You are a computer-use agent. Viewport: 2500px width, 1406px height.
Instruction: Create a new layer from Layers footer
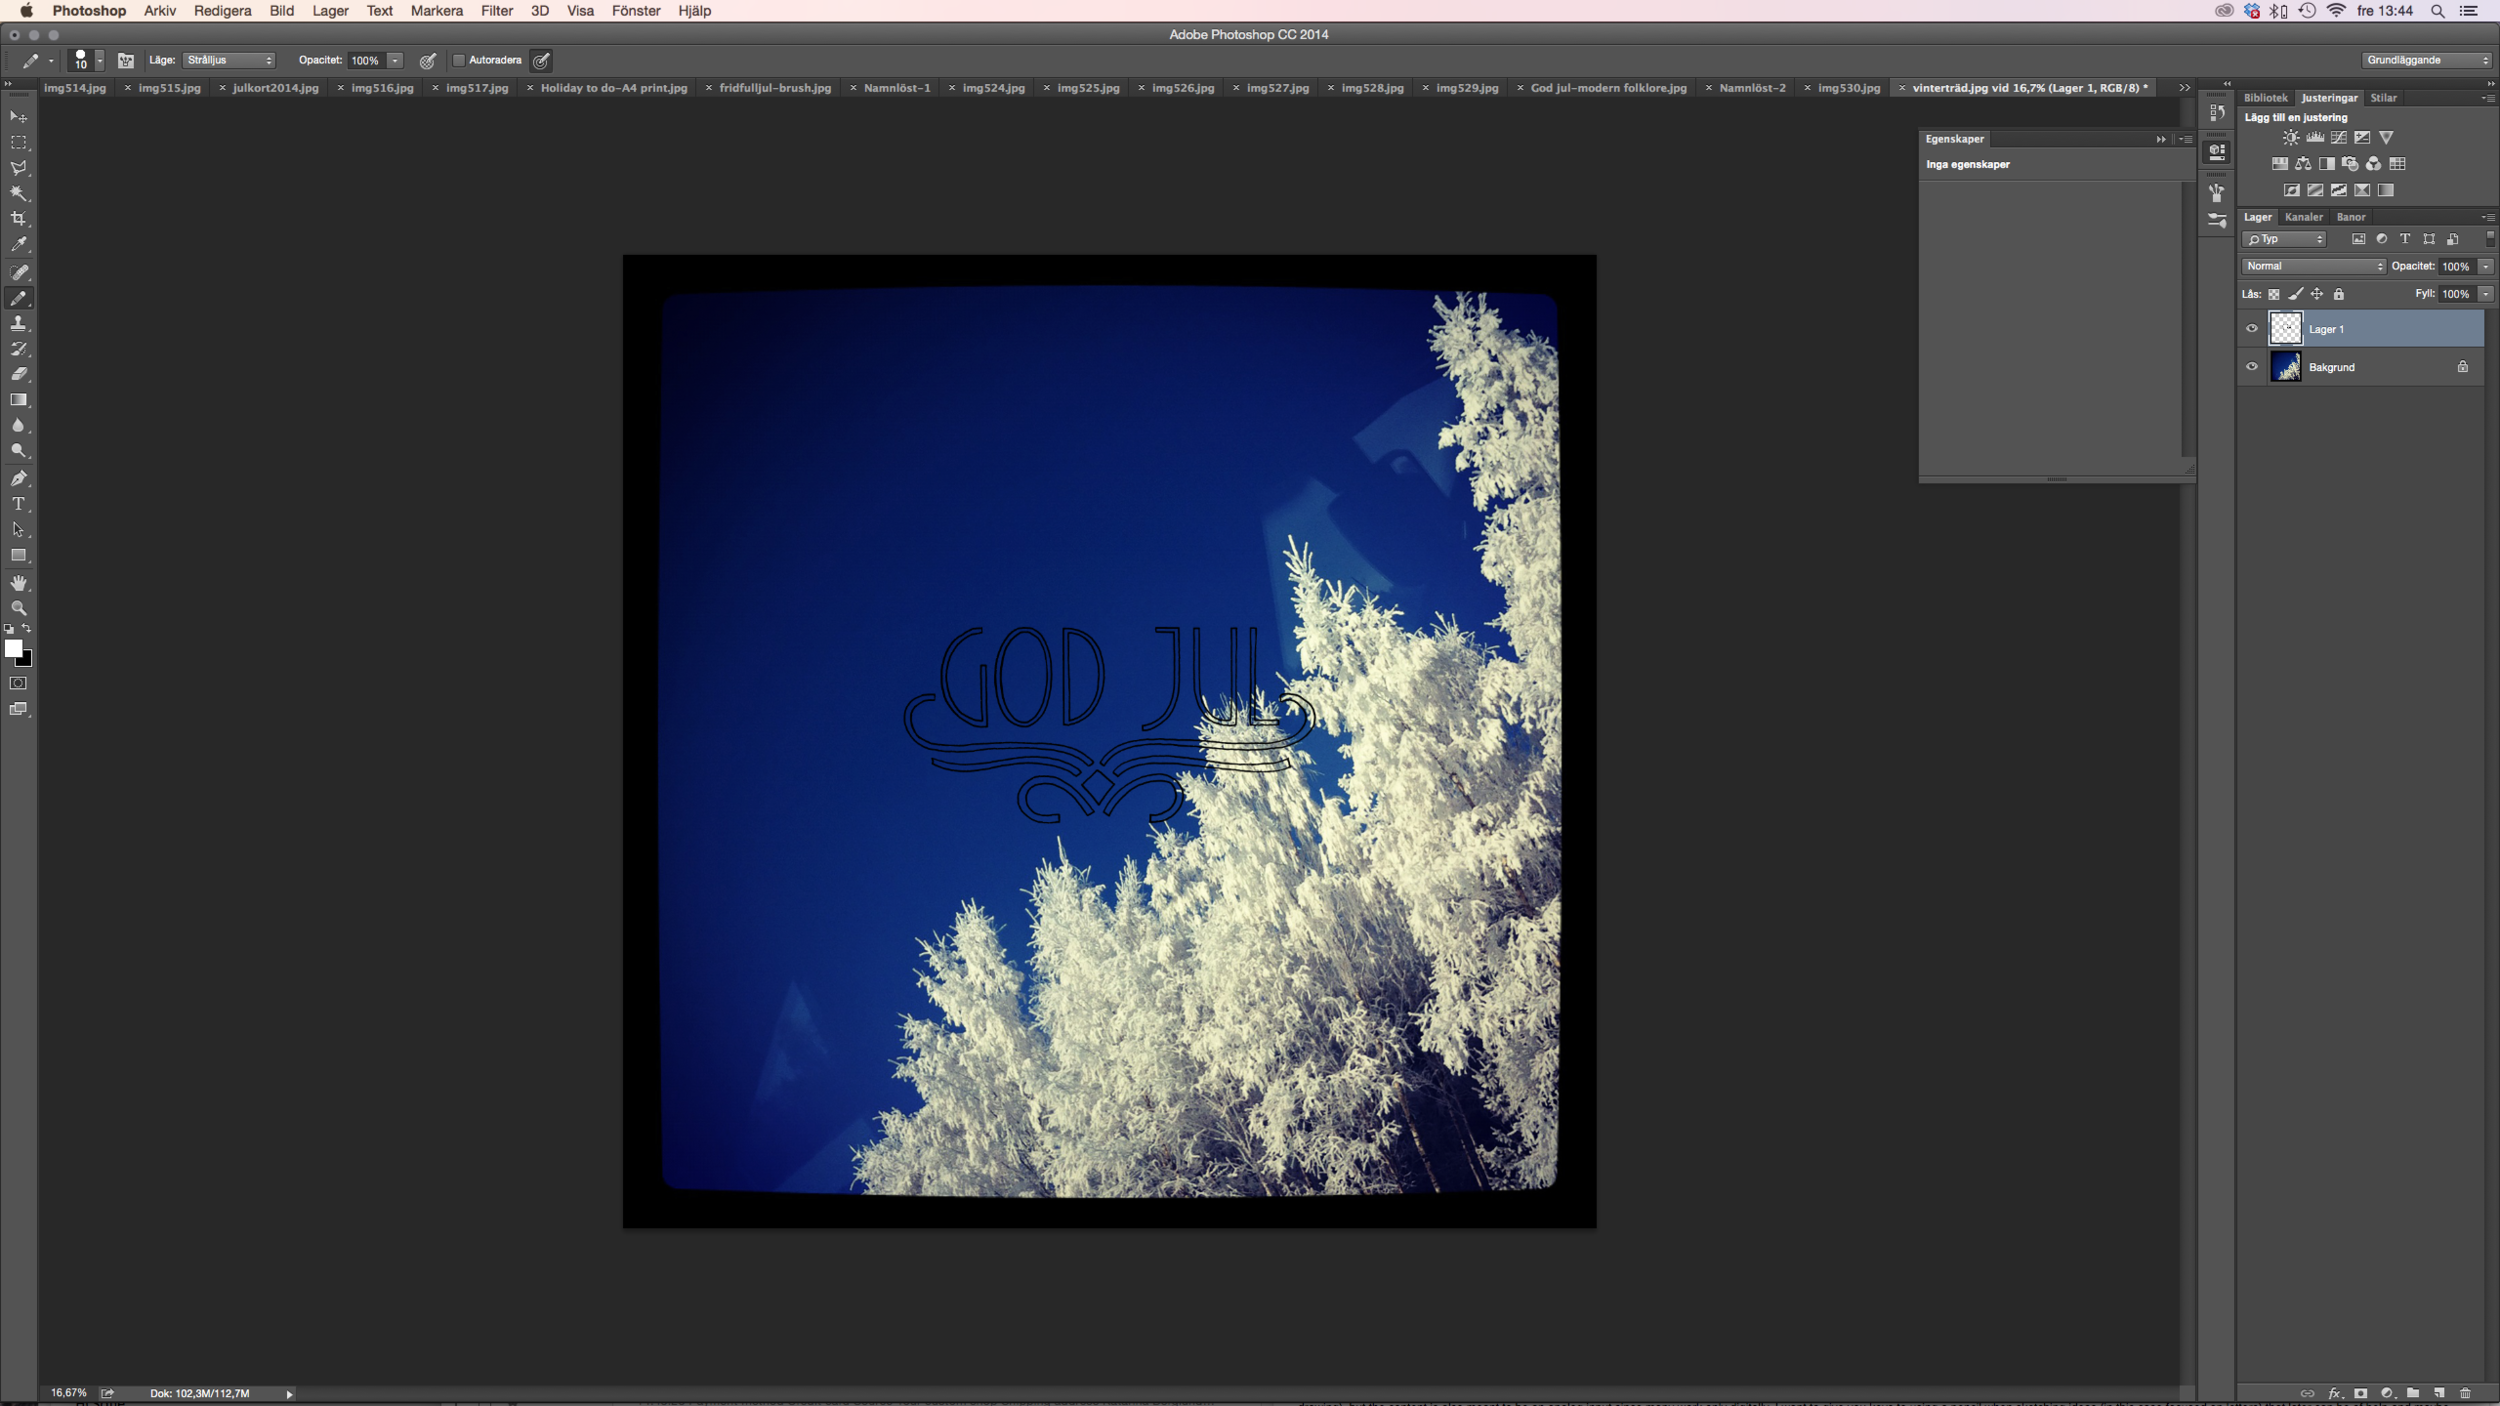click(x=2439, y=1393)
